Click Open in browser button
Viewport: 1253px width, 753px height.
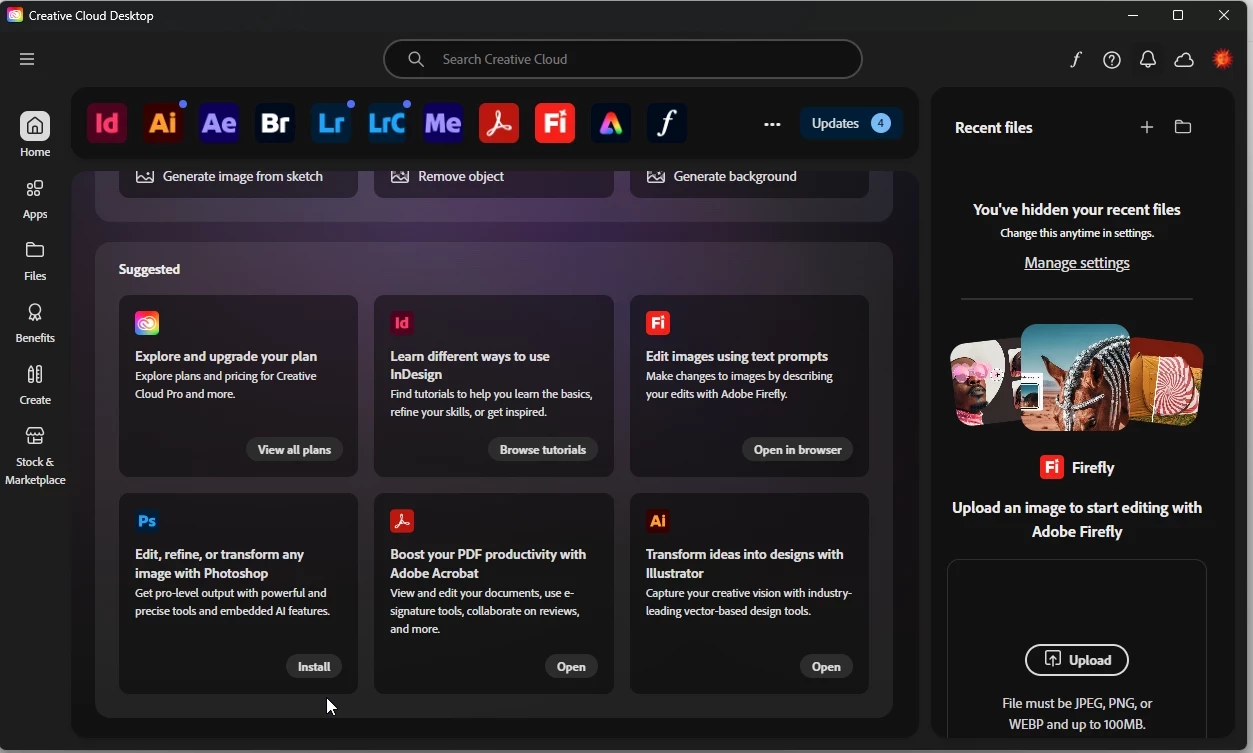coord(798,450)
